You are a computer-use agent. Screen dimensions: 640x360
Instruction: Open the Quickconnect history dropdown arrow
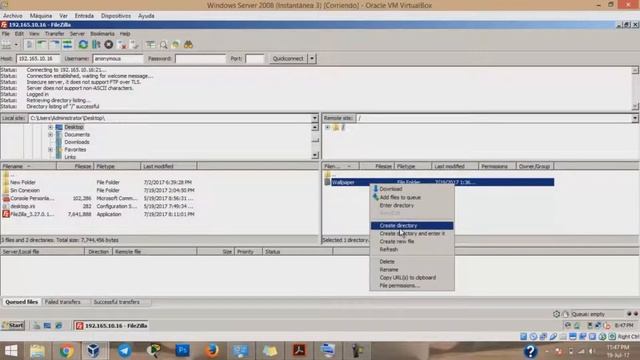(312, 59)
